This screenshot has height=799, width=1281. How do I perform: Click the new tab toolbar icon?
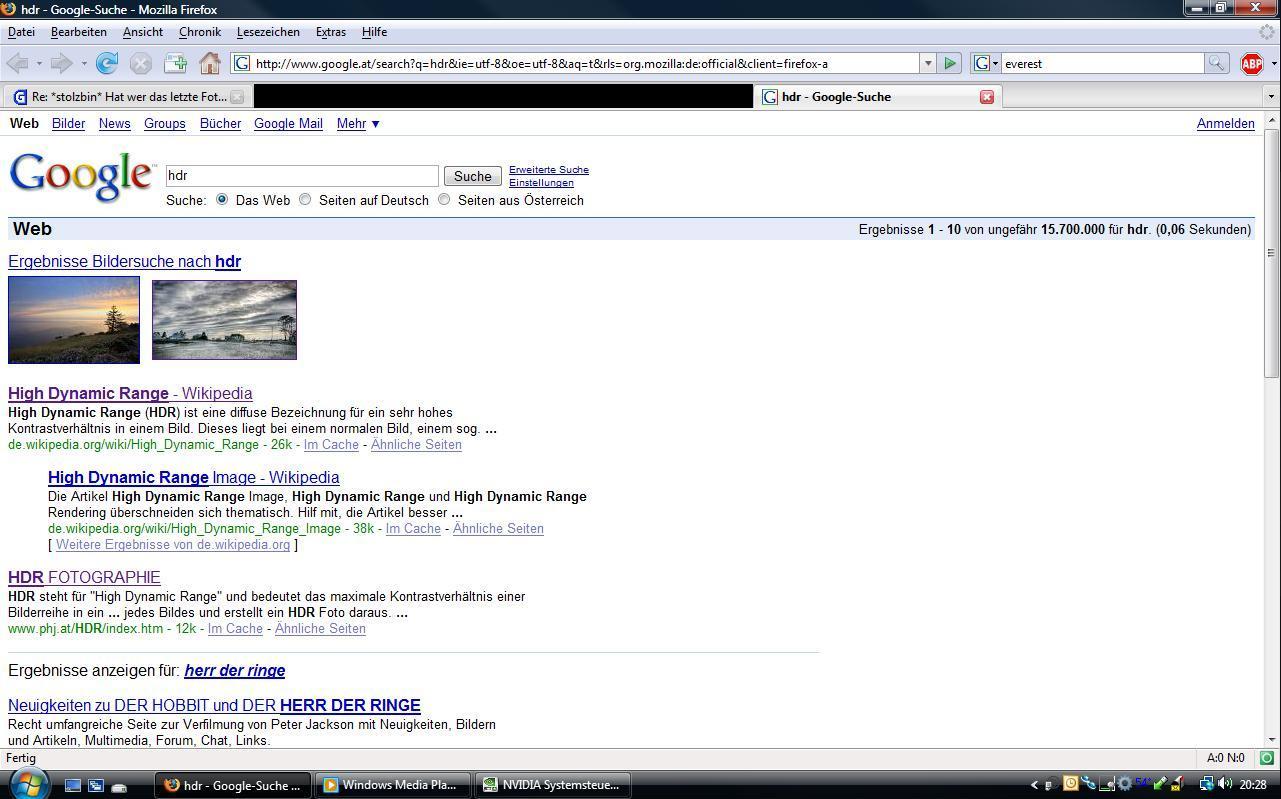175,64
